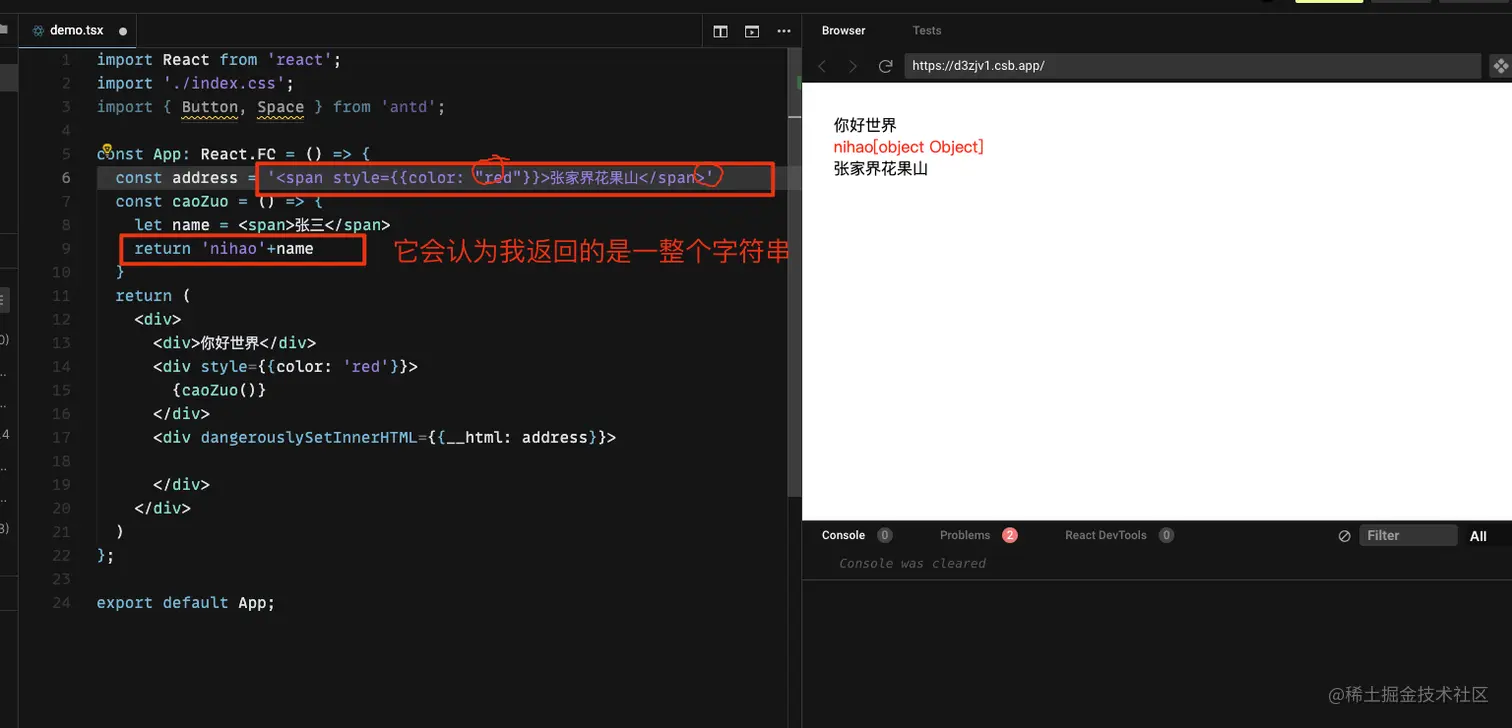Image resolution: width=1512 pixels, height=728 pixels.
Task: Click the preview window icon in editor toolbar
Action: tap(752, 31)
